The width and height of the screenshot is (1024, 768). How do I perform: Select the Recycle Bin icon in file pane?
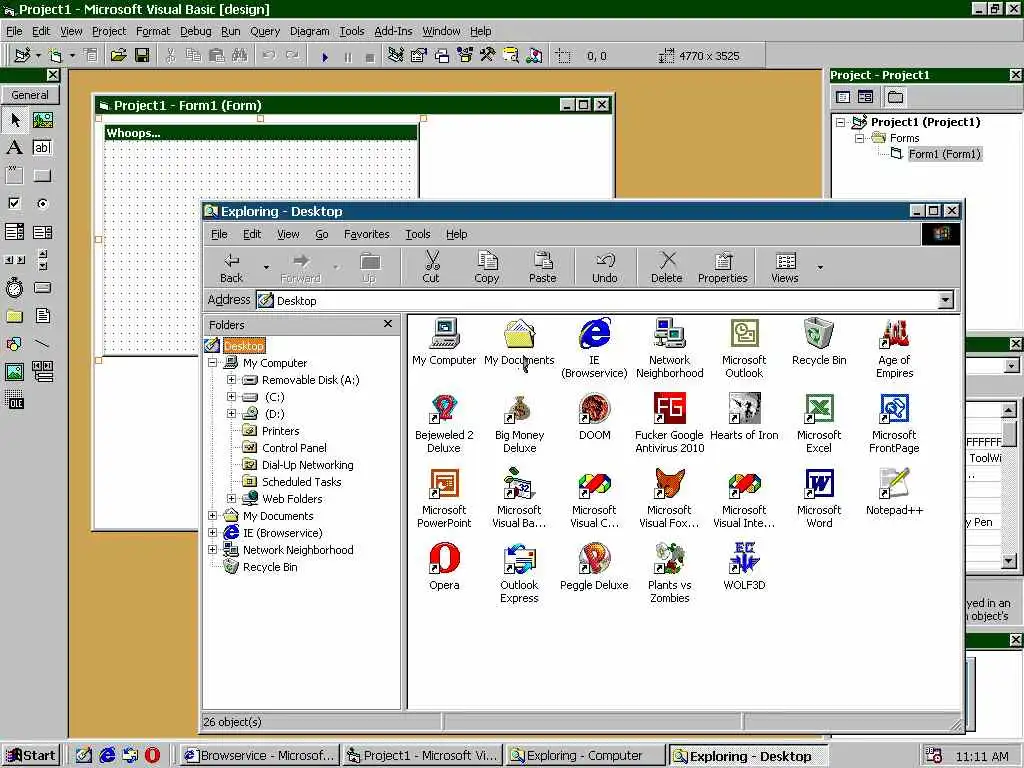pos(819,342)
